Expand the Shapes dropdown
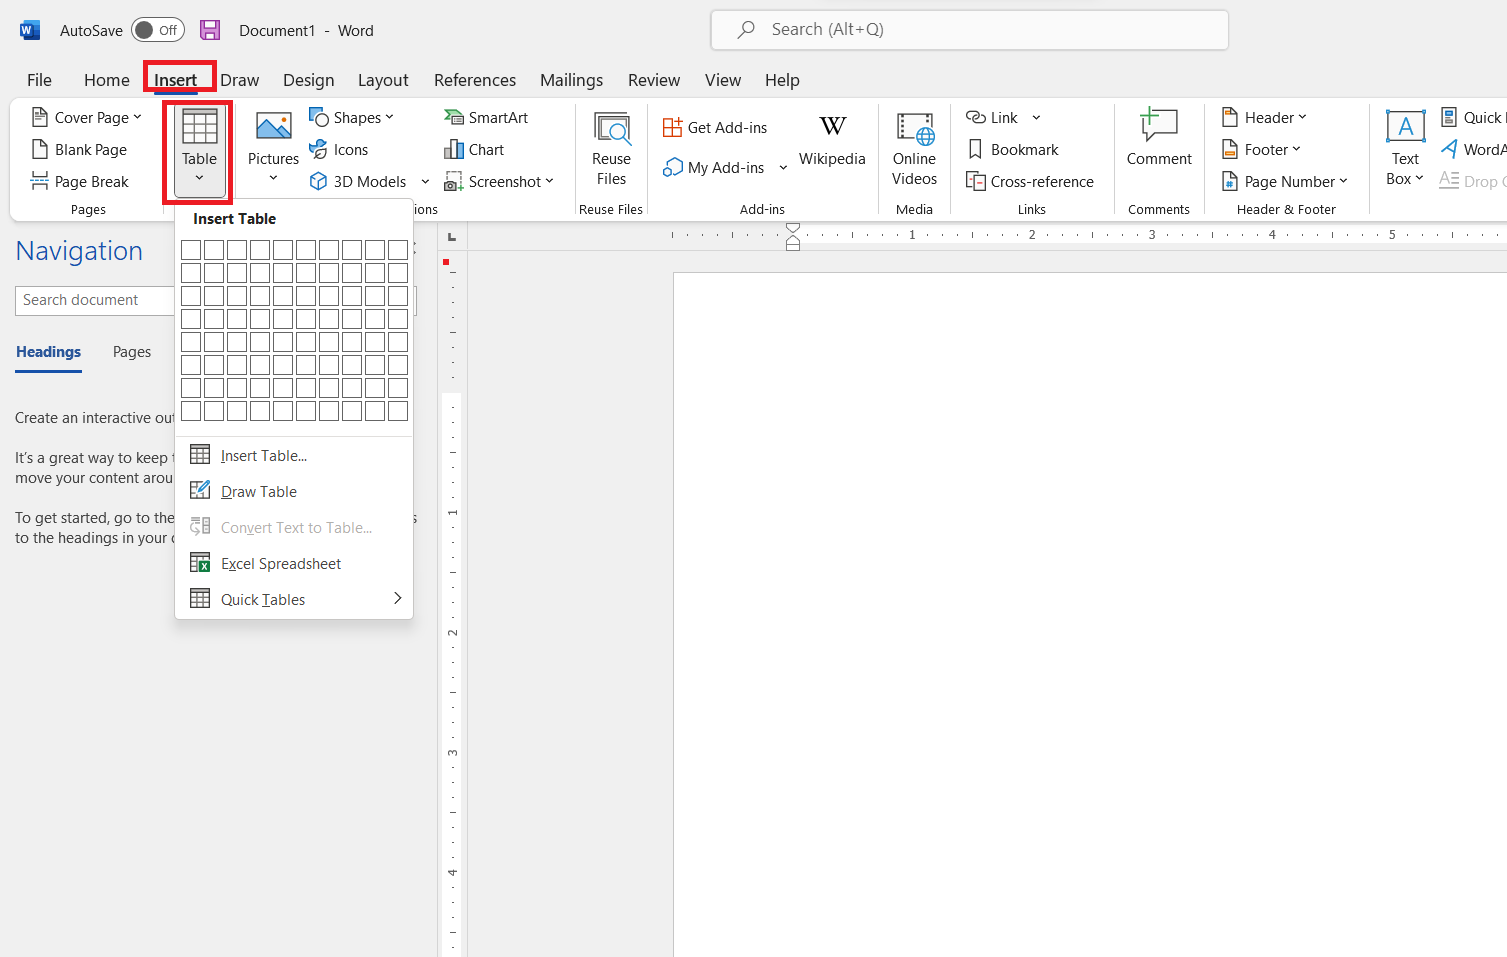This screenshot has height=957, width=1507. pyautogui.click(x=352, y=118)
